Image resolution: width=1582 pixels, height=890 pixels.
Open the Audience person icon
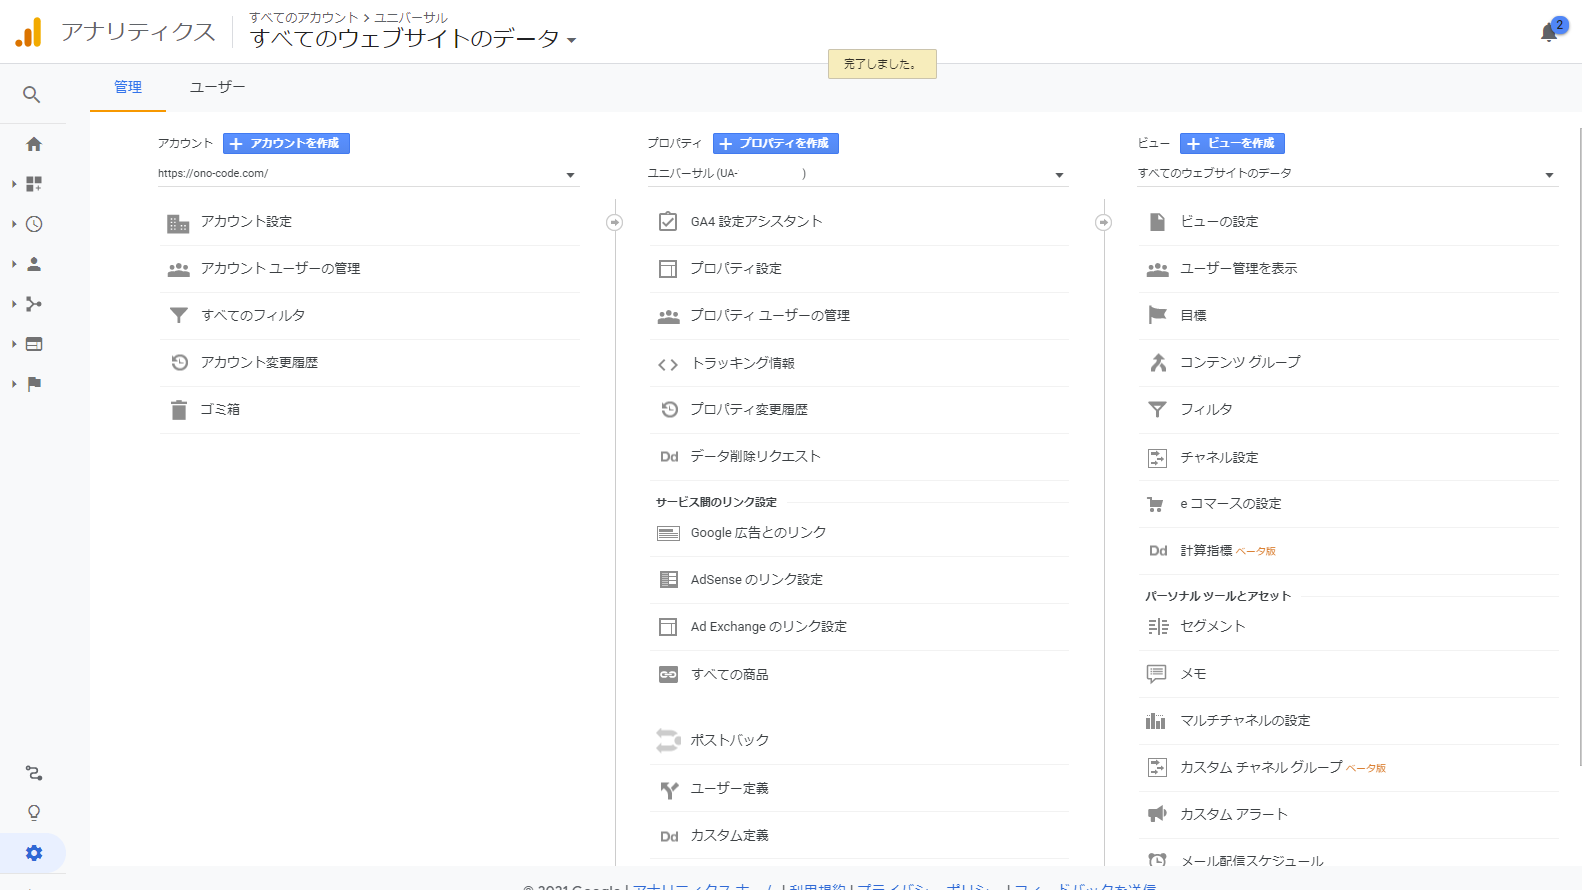pos(34,264)
